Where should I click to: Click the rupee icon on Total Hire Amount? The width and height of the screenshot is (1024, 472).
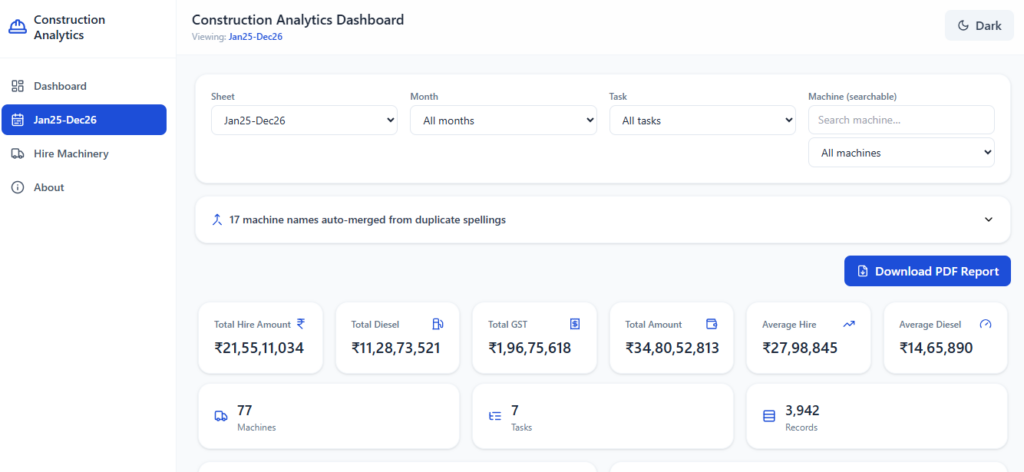click(x=300, y=323)
